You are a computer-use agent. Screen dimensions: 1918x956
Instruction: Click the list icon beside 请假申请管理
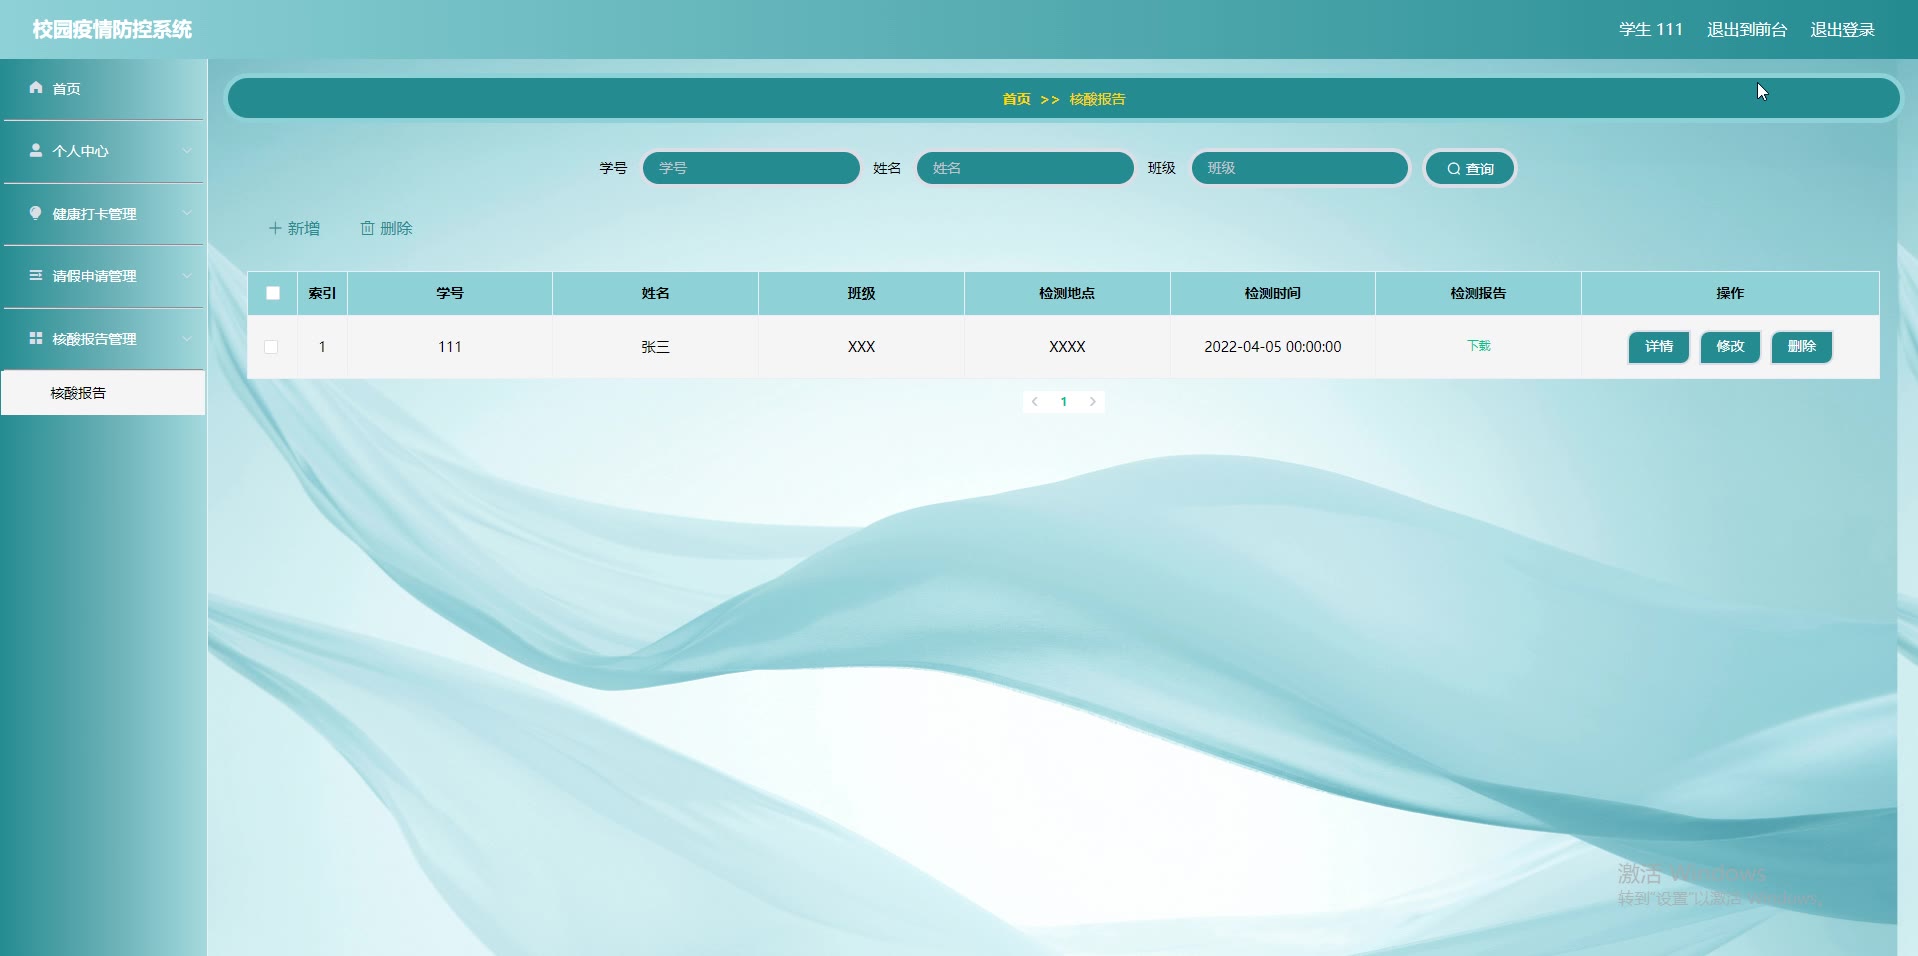point(36,275)
